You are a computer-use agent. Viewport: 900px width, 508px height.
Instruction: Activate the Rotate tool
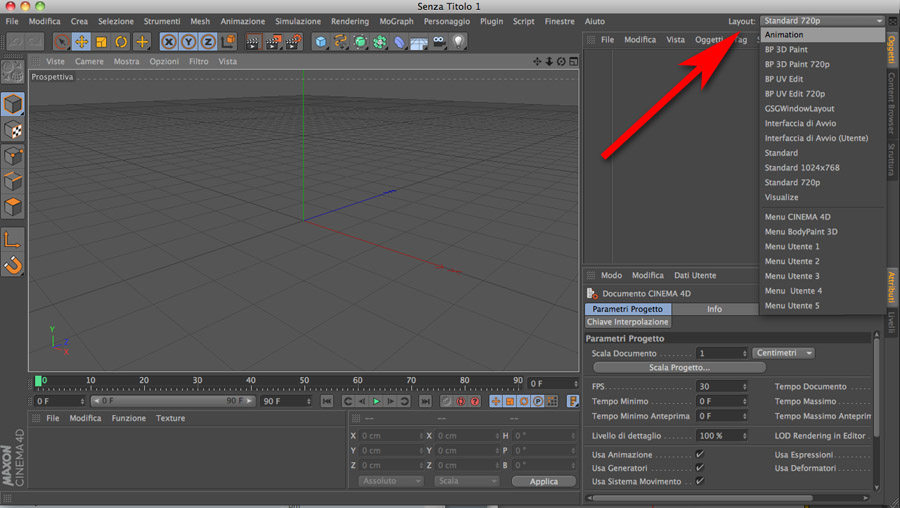[x=121, y=41]
